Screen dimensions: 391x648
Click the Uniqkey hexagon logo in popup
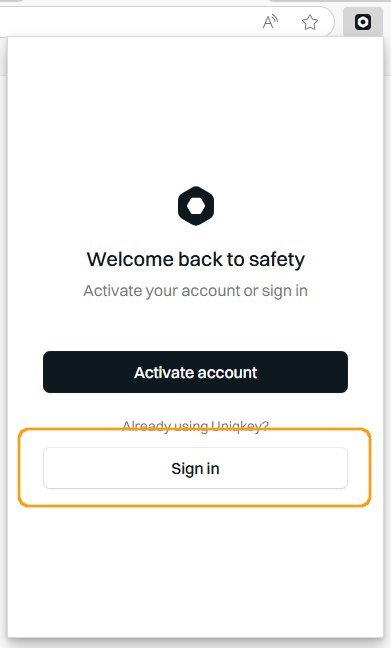pos(196,206)
